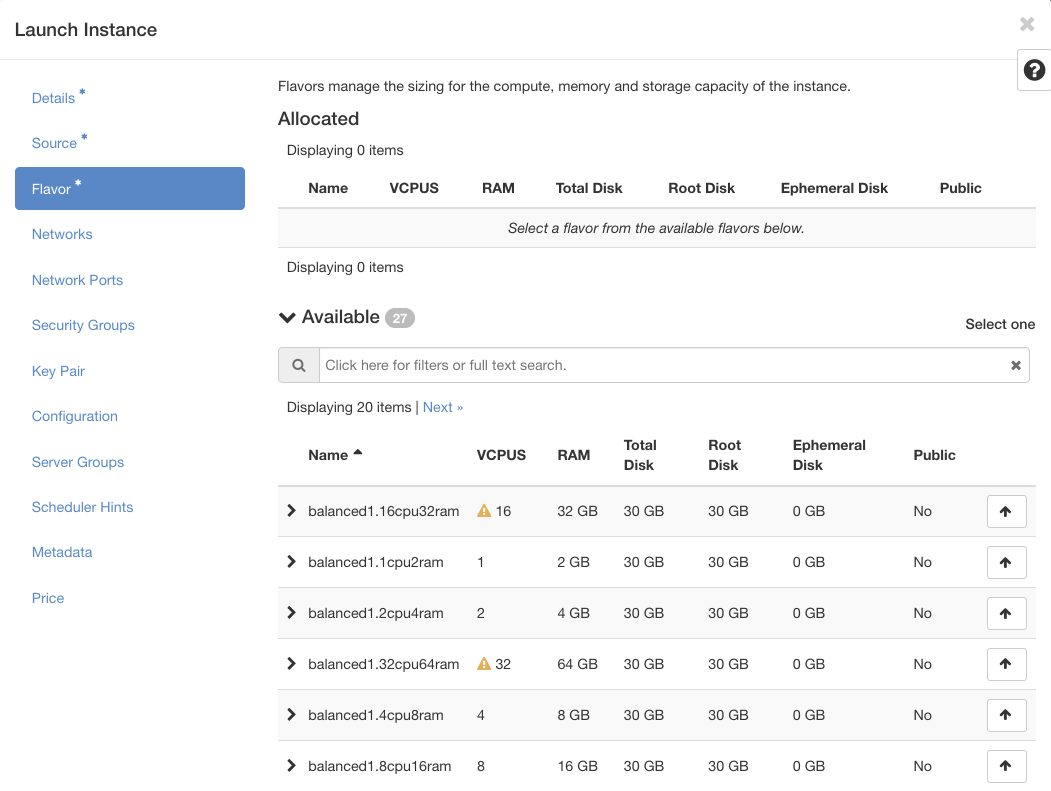This screenshot has width=1051, height=791.
Task: Collapse the Available flavors section
Action: pyautogui.click(x=287, y=318)
